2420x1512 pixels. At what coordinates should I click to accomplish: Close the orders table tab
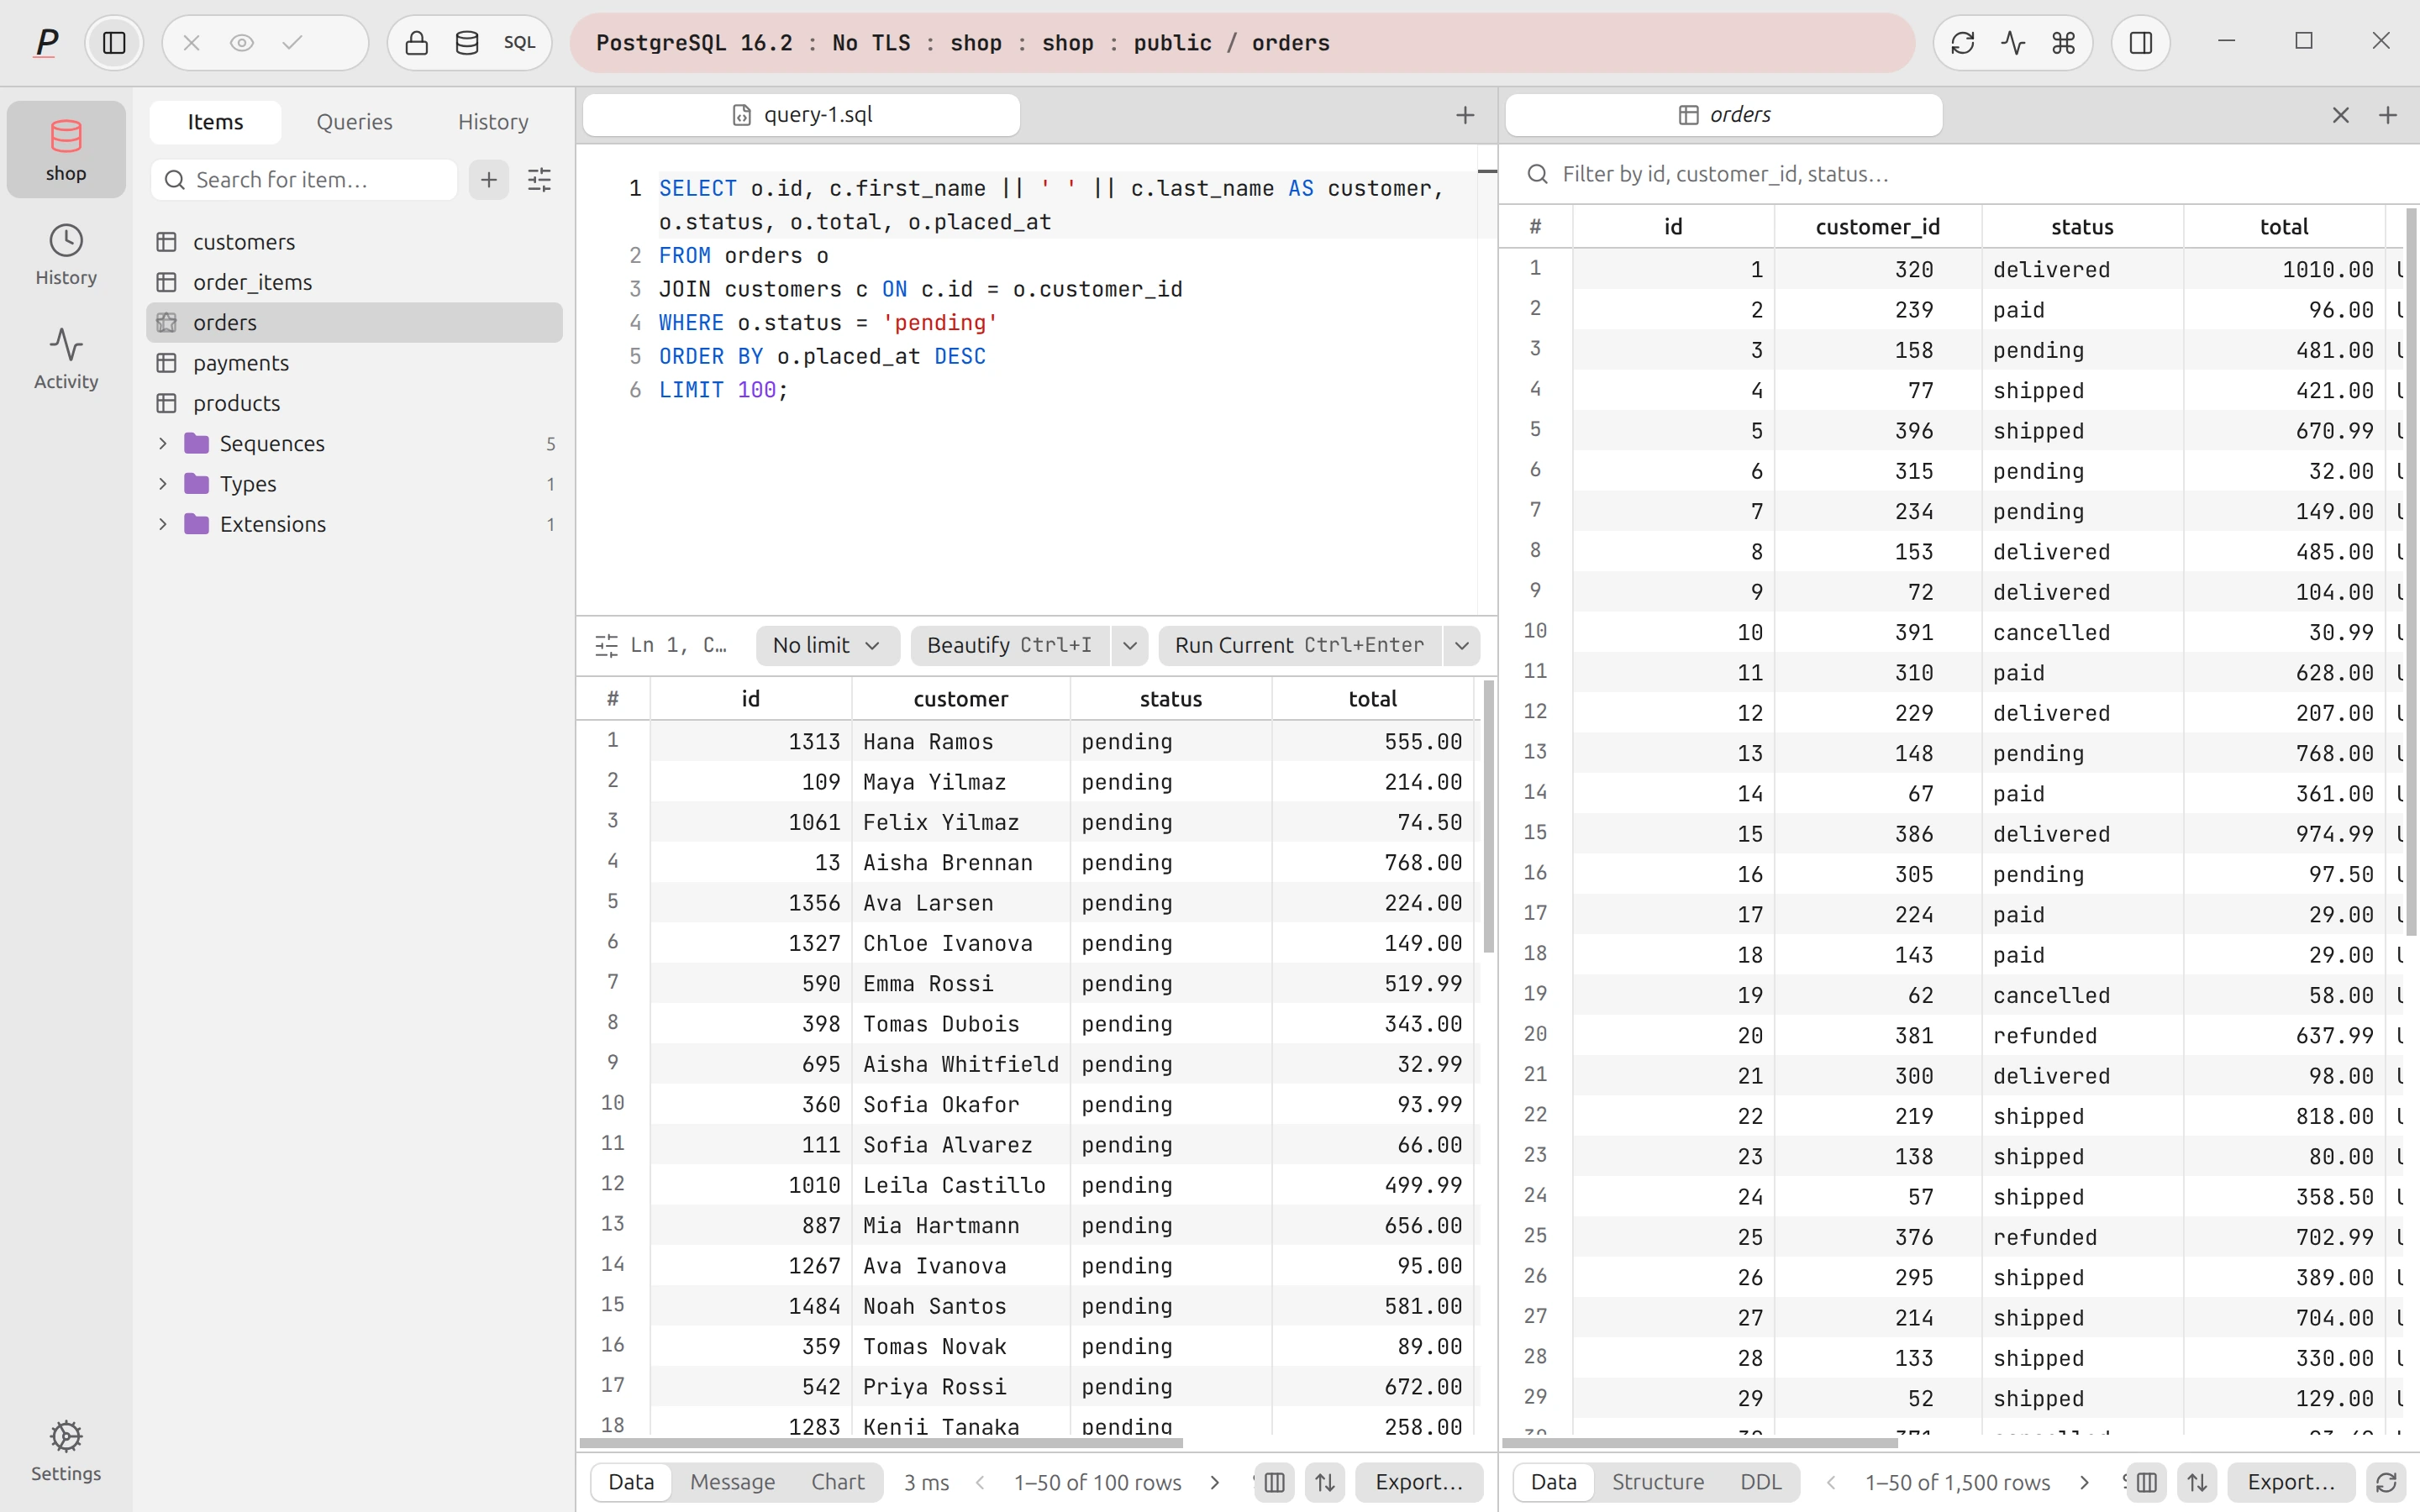tap(2341, 115)
